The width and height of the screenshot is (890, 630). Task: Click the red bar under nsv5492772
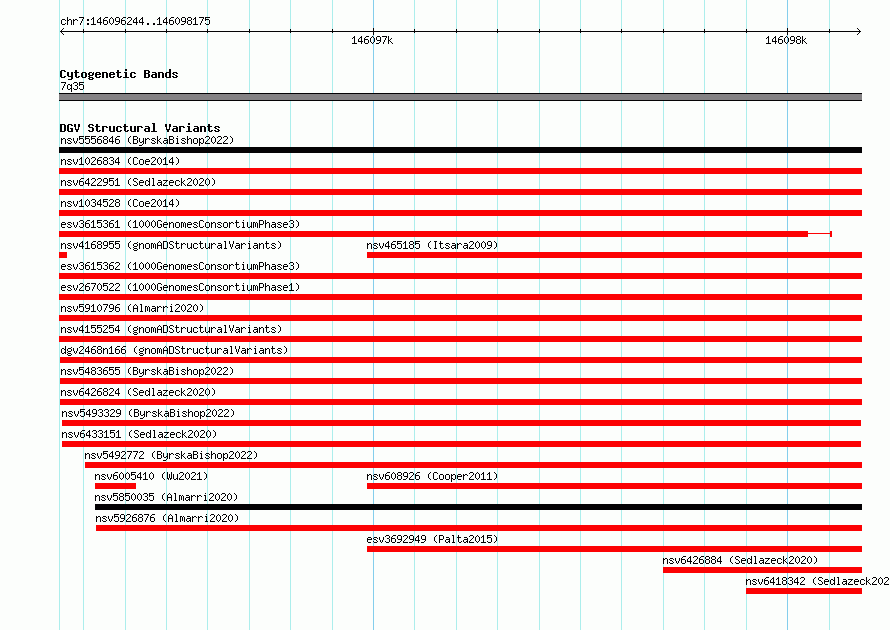click(x=473, y=465)
